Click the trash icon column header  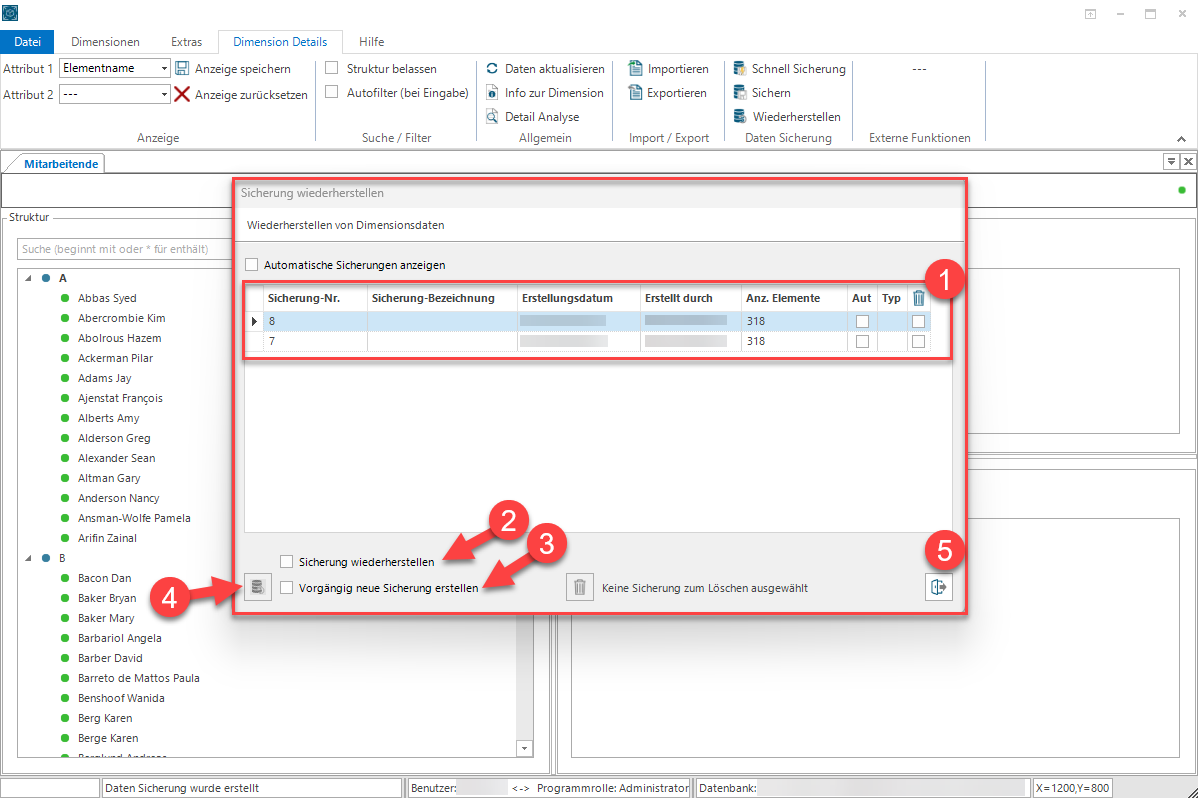(918, 298)
